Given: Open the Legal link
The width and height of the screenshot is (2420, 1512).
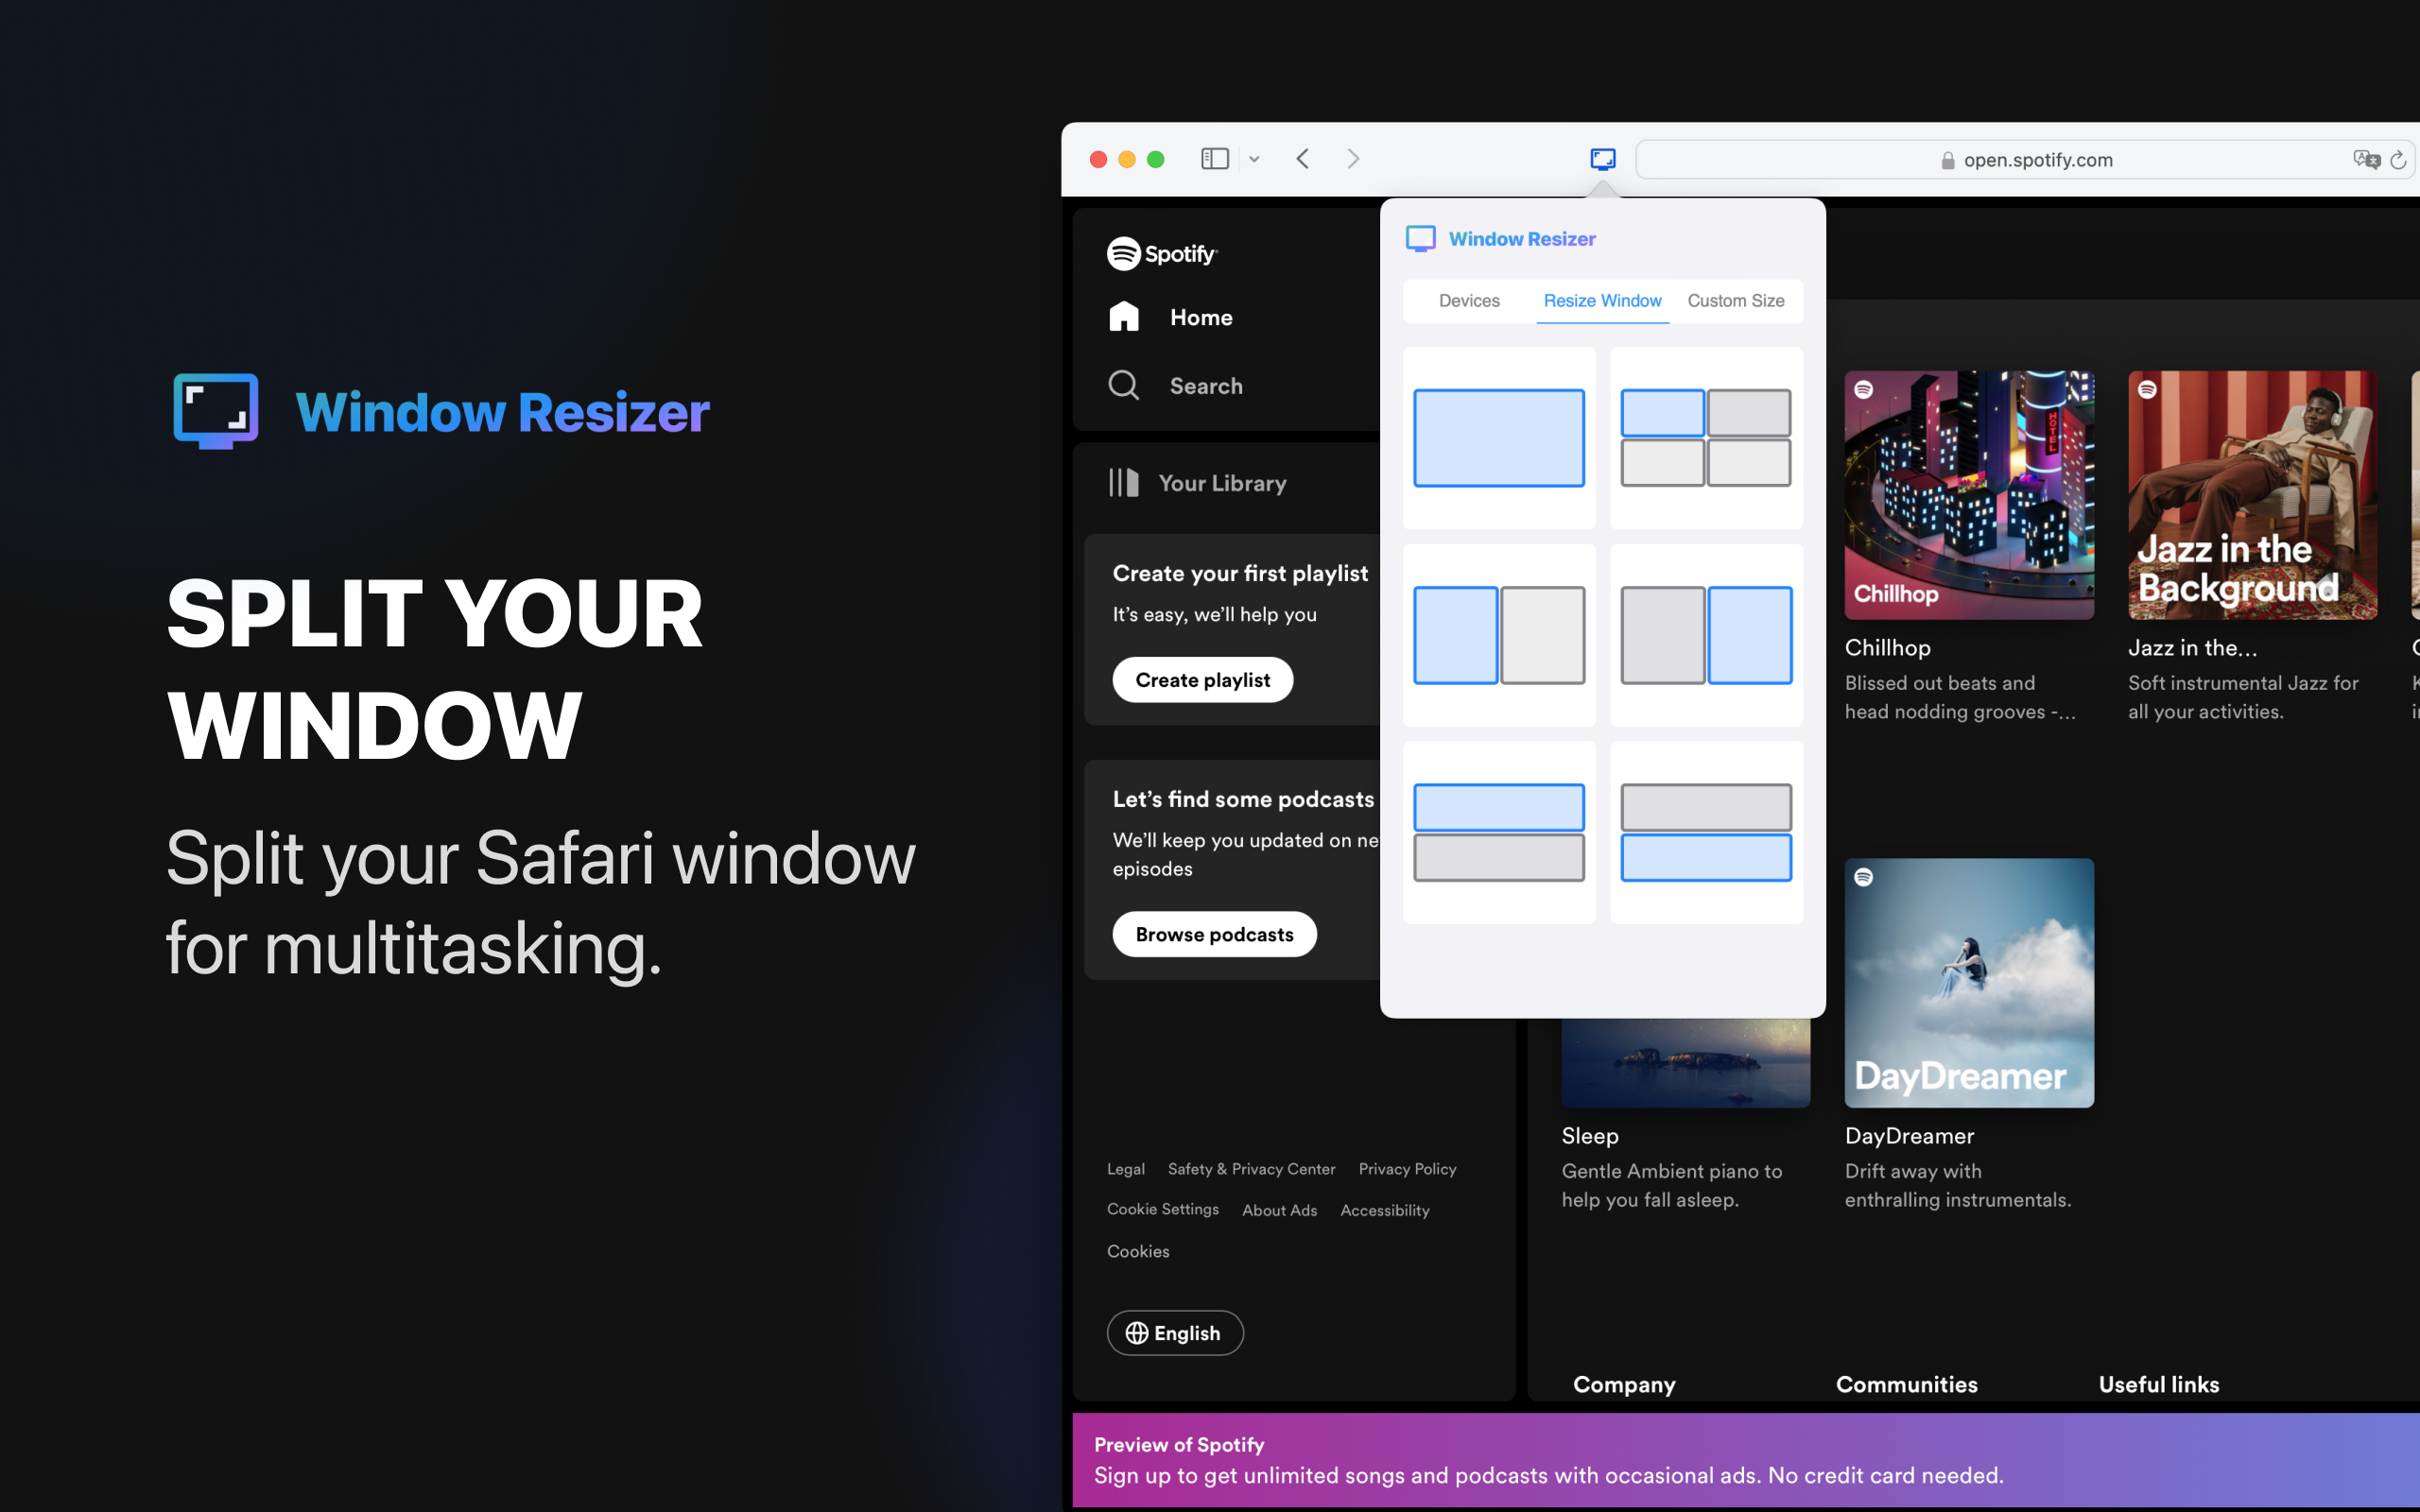Looking at the screenshot, I should pos(1125,1169).
